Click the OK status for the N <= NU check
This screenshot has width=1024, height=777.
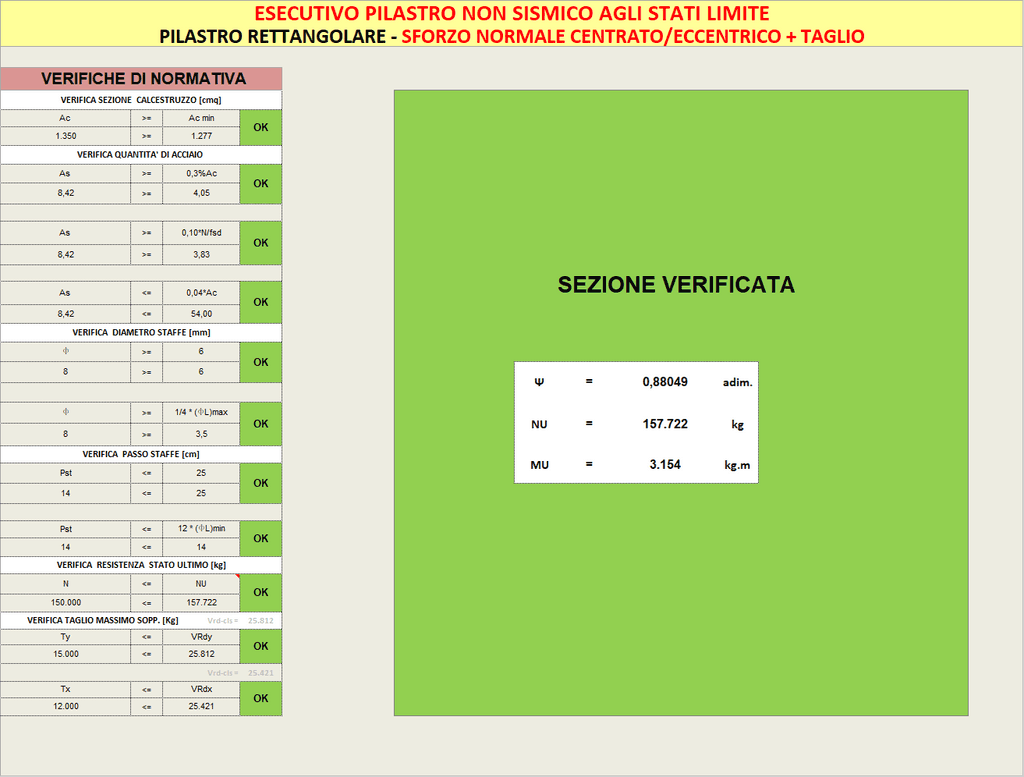click(x=261, y=592)
